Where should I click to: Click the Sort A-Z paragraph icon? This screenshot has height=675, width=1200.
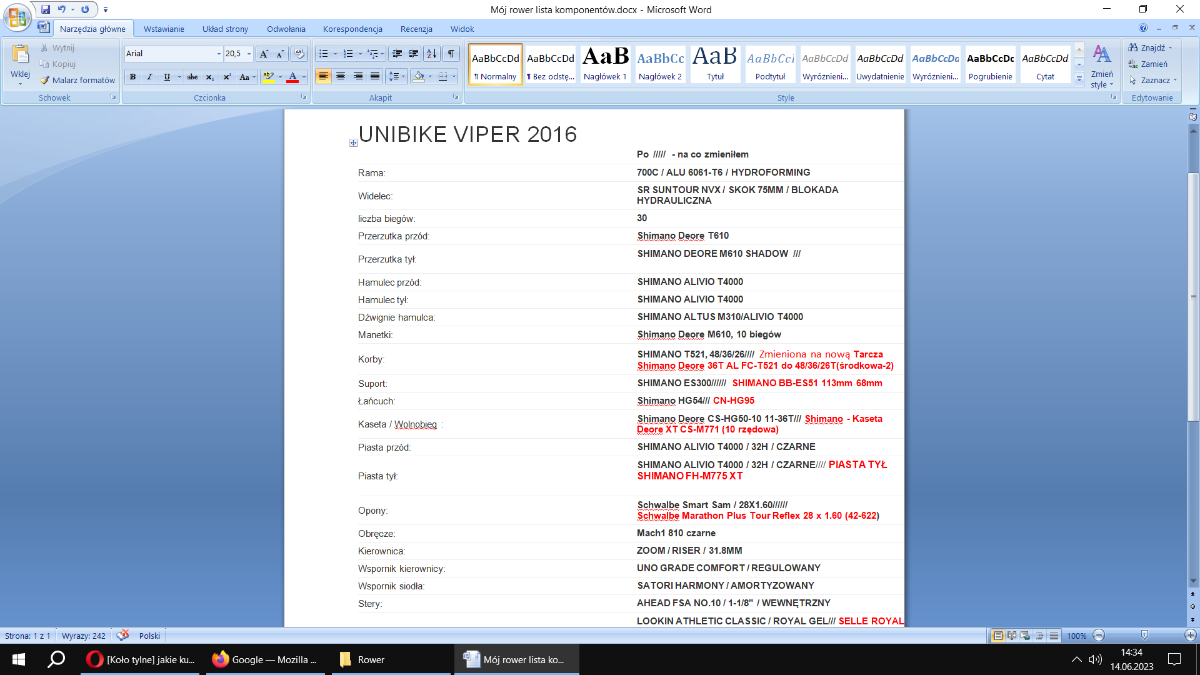tap(432, 54)
